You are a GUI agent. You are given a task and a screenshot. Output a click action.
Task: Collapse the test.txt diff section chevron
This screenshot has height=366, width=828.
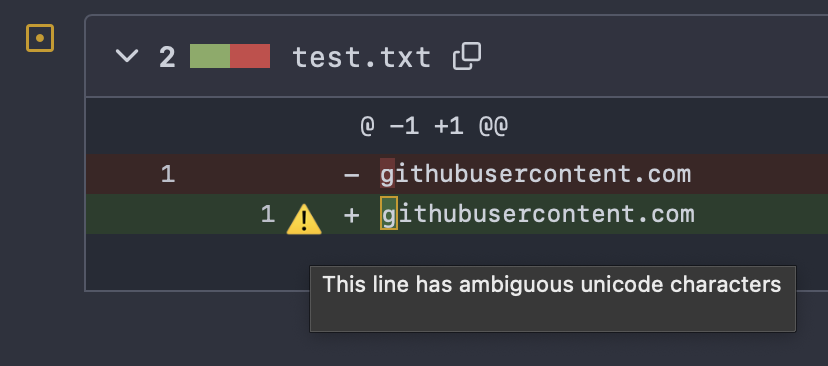[127, 55]
